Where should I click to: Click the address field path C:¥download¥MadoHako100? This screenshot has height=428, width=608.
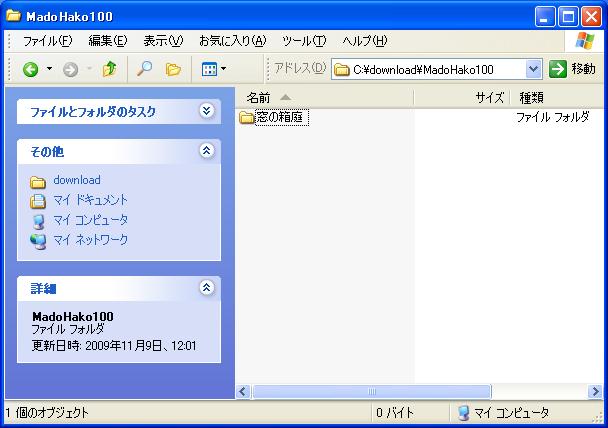pyautogui.click(x=423, y=70)
